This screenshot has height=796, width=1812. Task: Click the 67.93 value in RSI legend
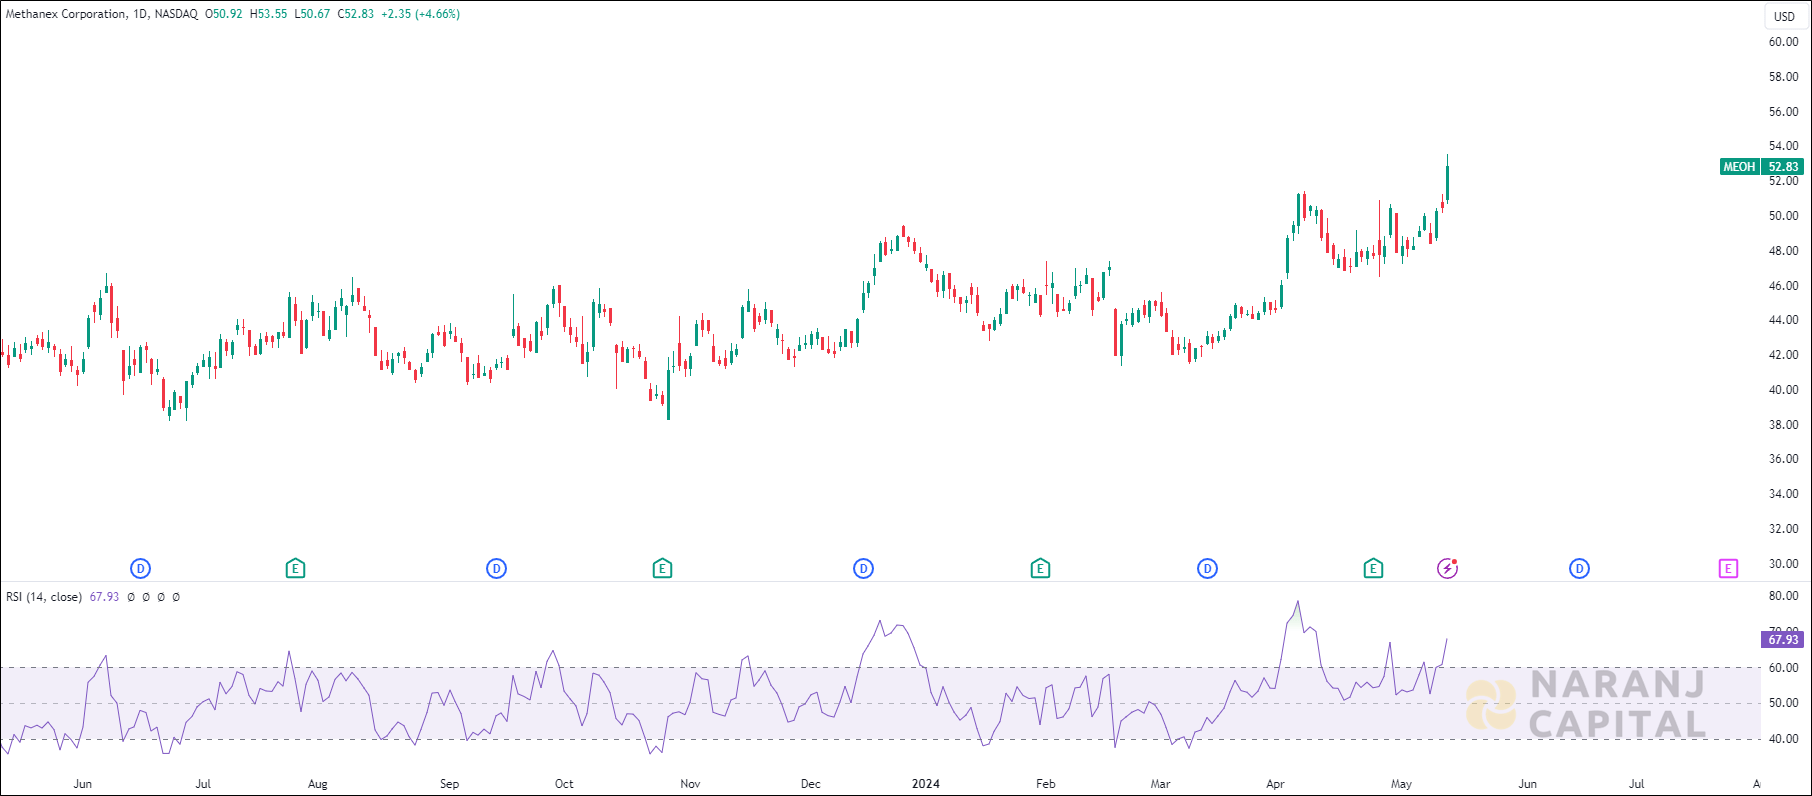(104, 597)
